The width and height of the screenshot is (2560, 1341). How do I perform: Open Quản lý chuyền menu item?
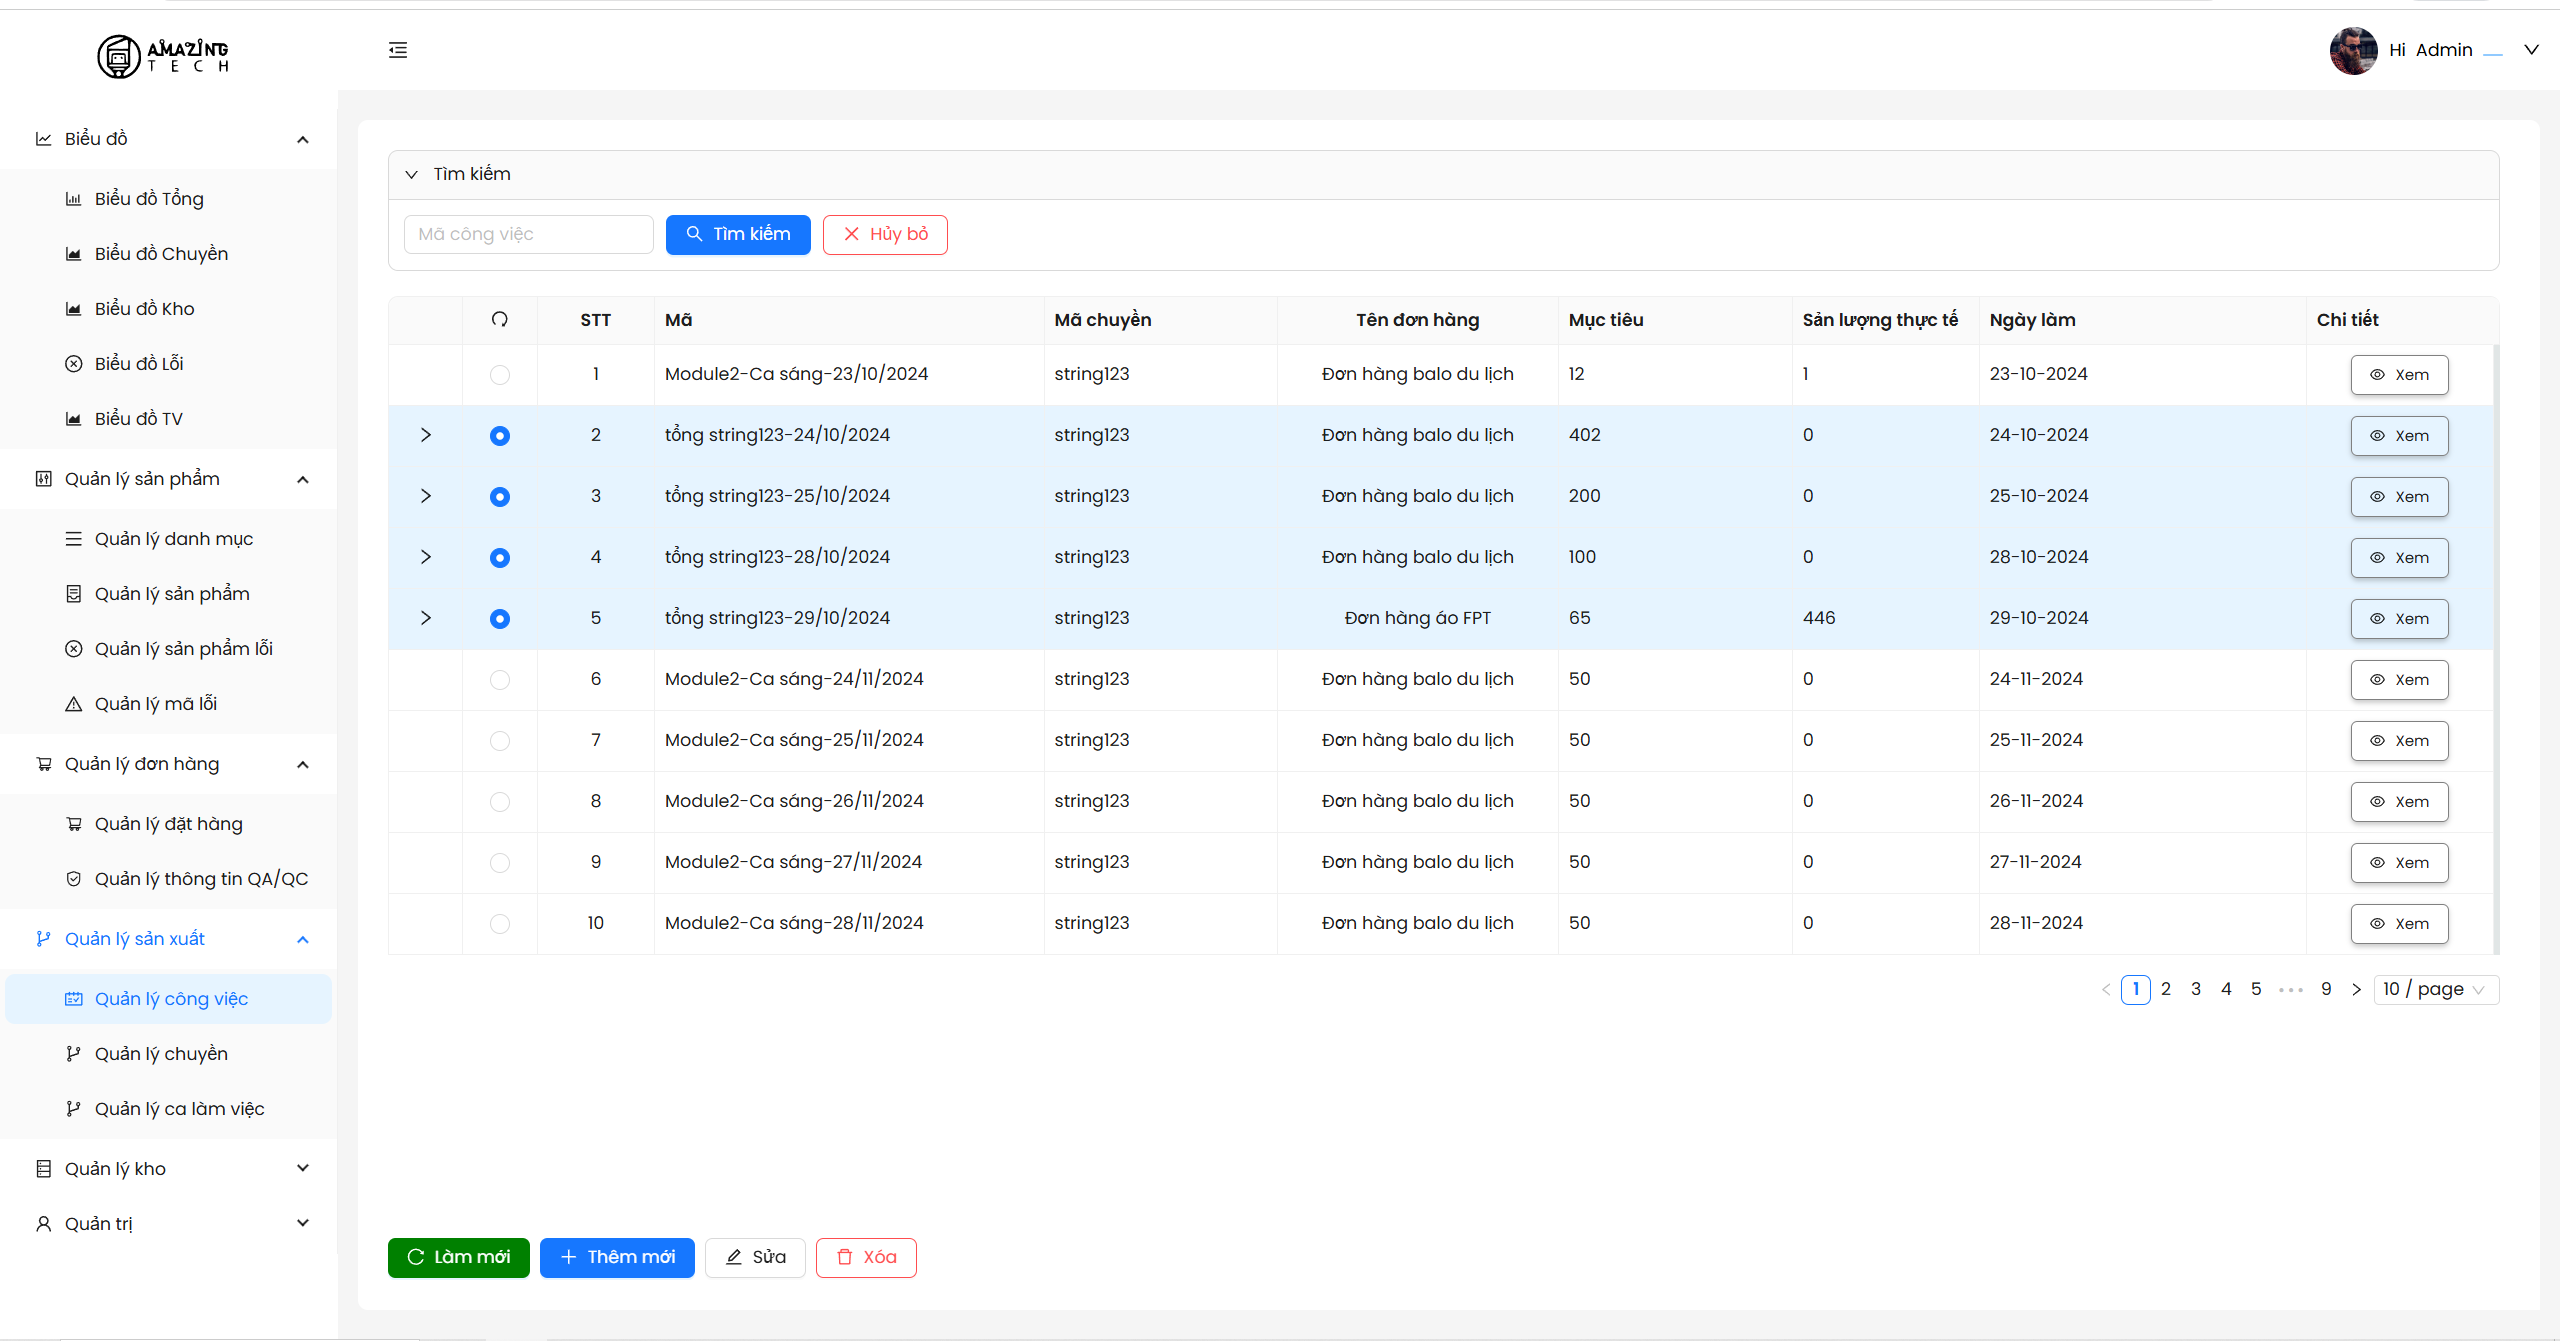(x=161, y=1054)
